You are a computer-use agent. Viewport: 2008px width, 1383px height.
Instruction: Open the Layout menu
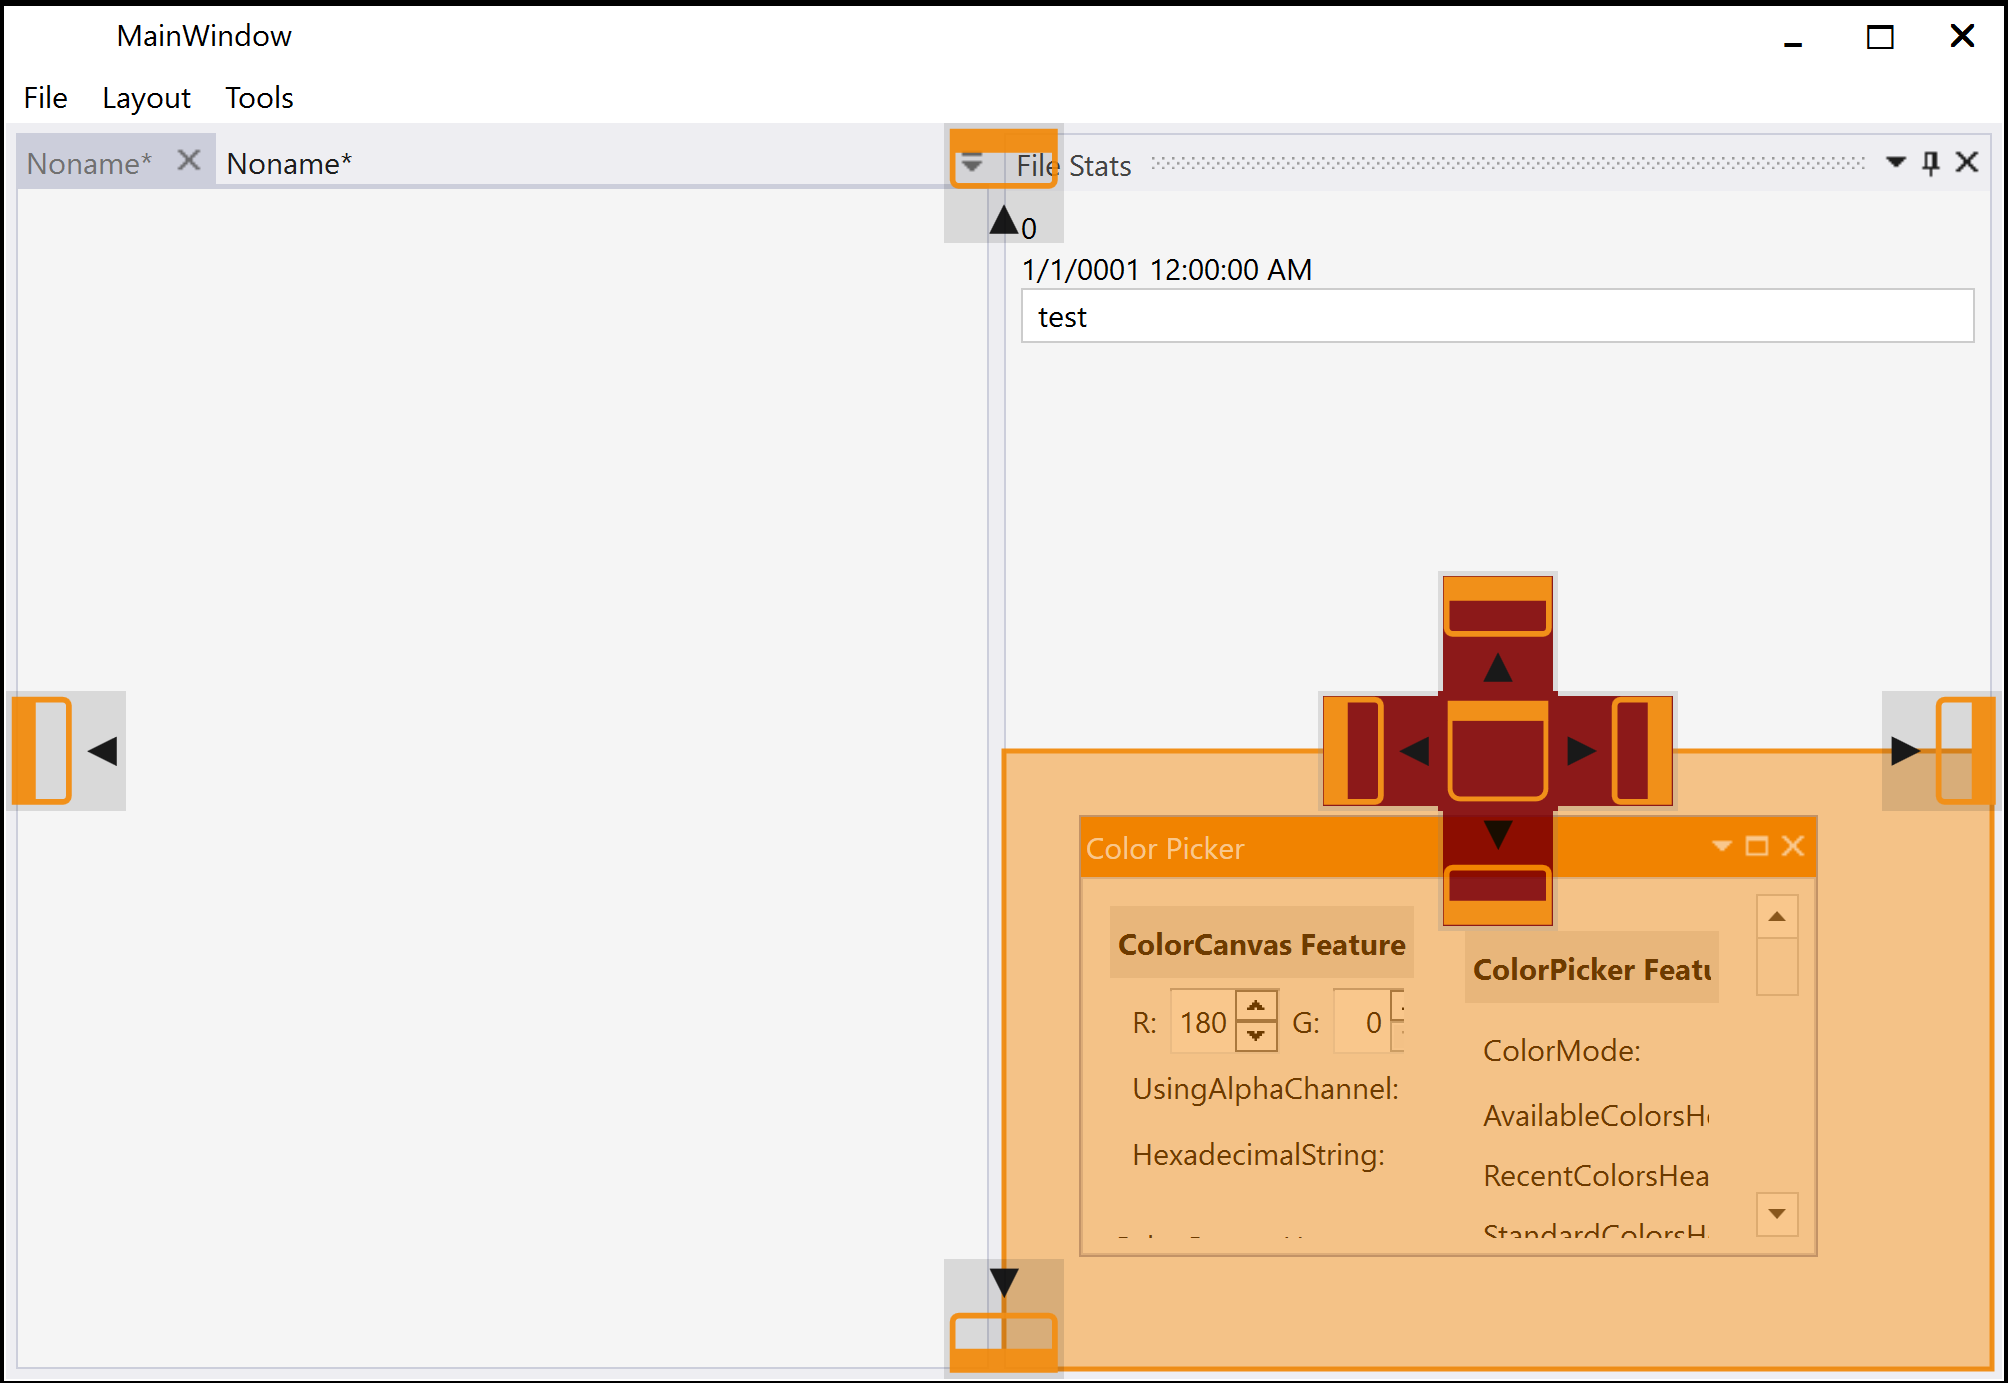pos(146,98)
